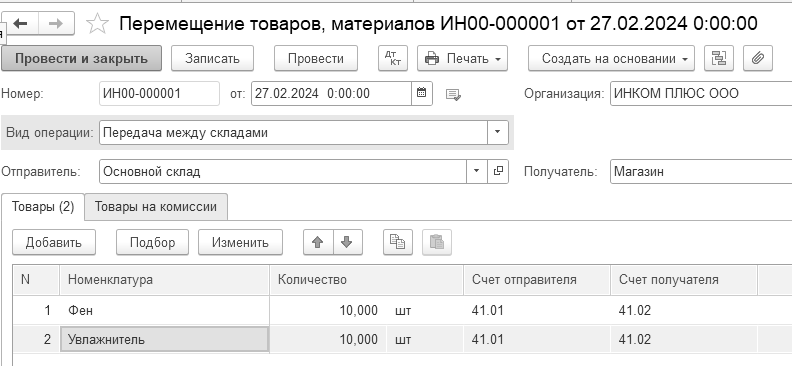Open calendar picker for the date
Viewport: 792px width, 366px height.
point(422,93)
